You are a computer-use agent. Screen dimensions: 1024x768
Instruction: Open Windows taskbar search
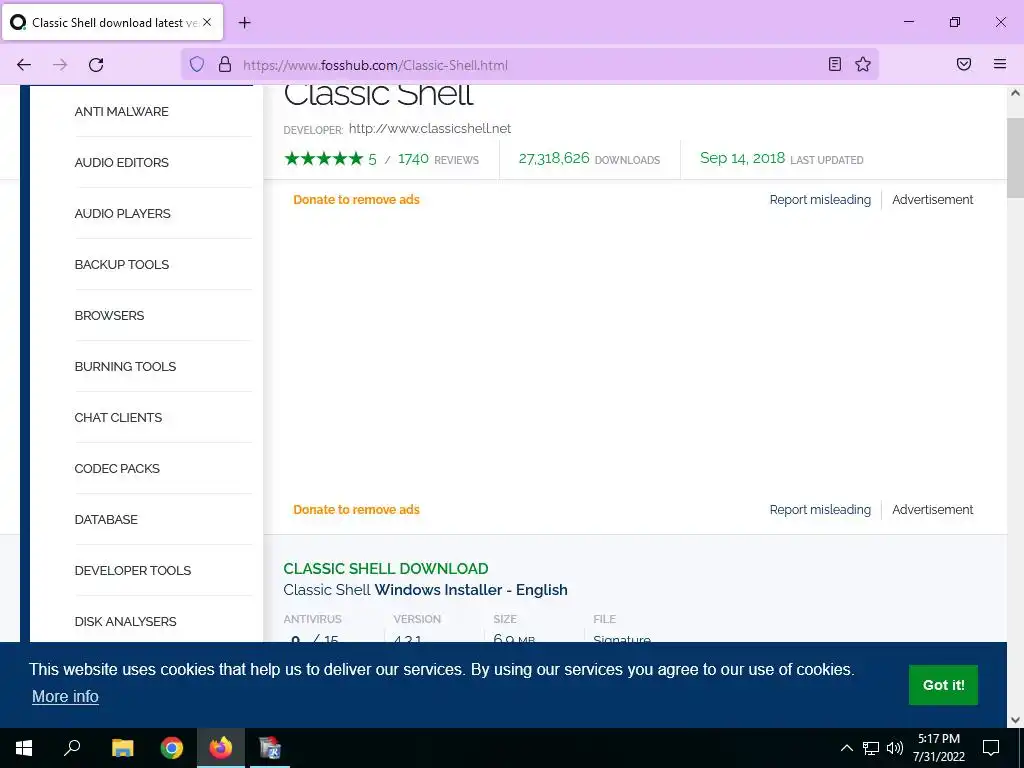(72, 748)
